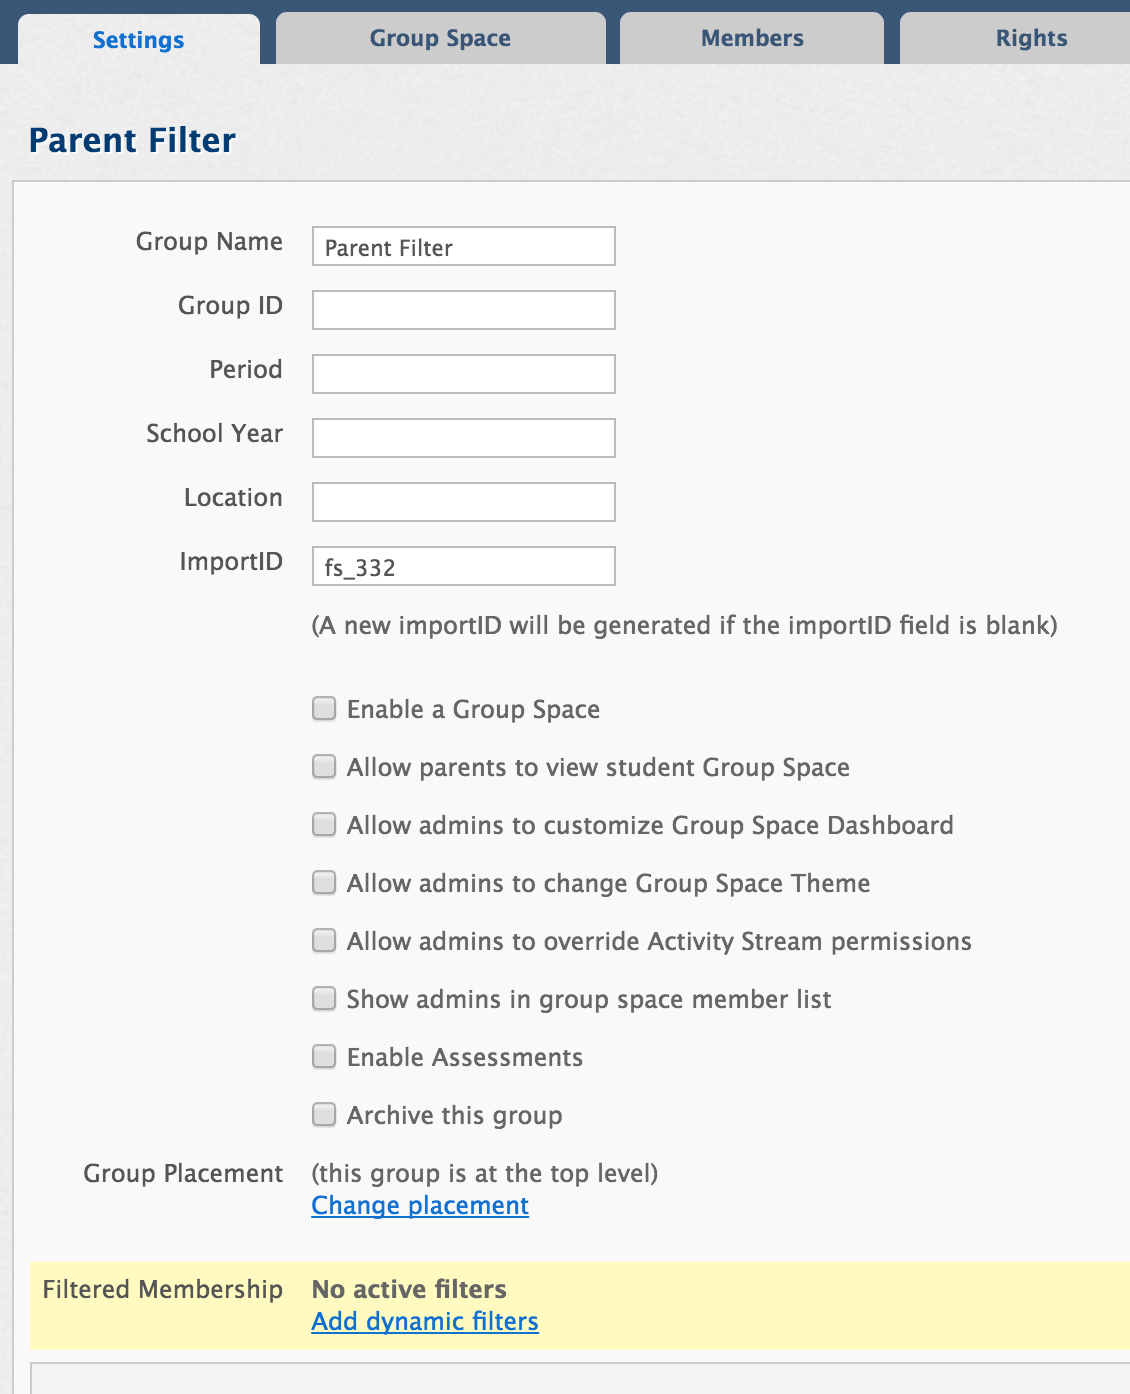Select the Settings tab
The width and height of the screenshot is (1130, 1394).
coord(139,39)
